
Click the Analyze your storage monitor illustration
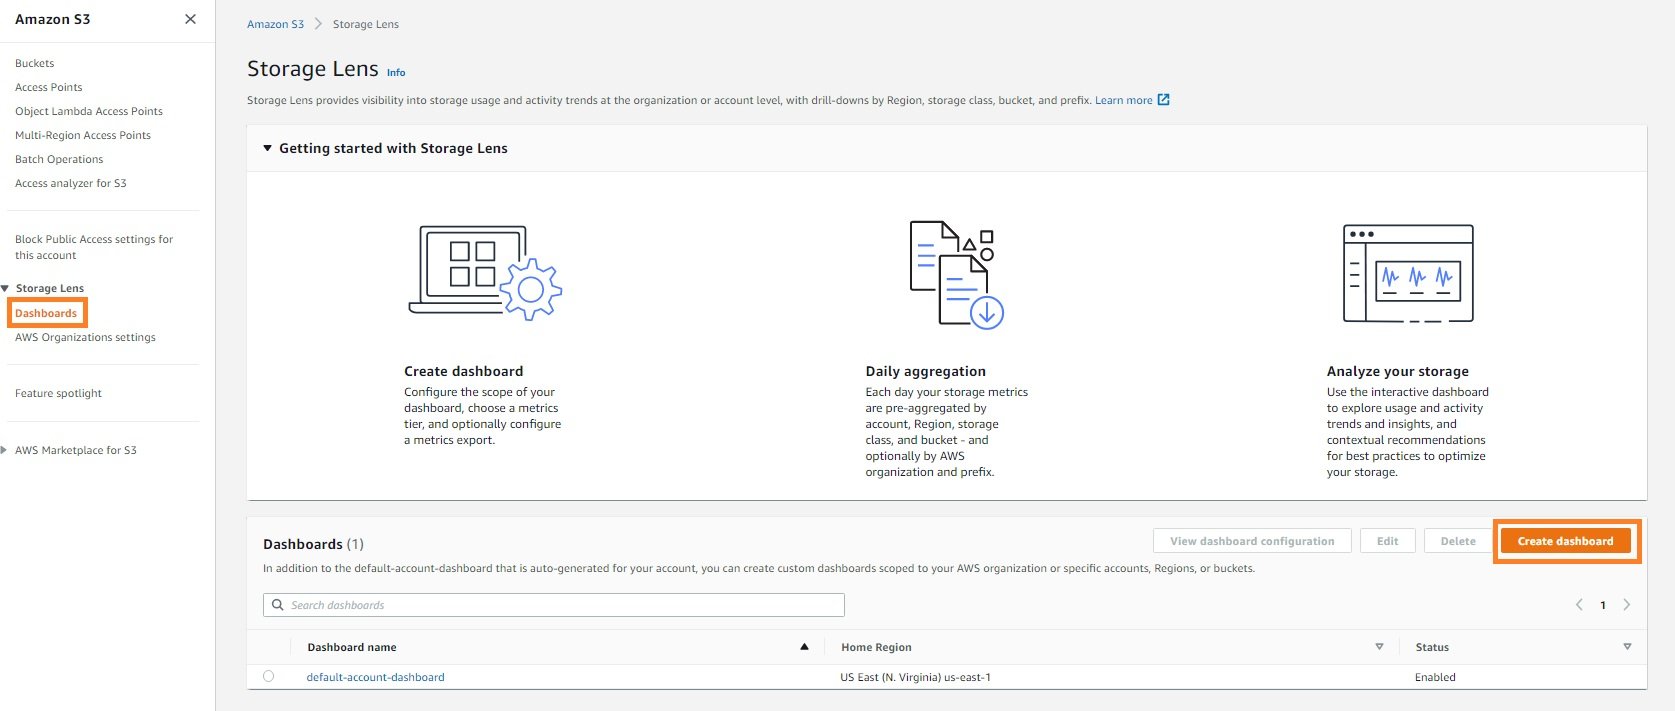(1407, 274)
